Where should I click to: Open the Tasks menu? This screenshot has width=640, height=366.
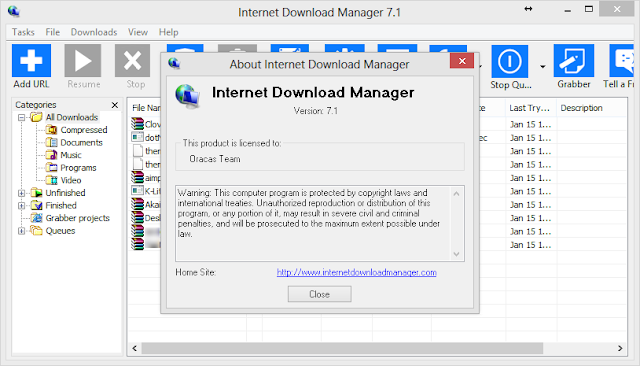click(x=23, y=32)
